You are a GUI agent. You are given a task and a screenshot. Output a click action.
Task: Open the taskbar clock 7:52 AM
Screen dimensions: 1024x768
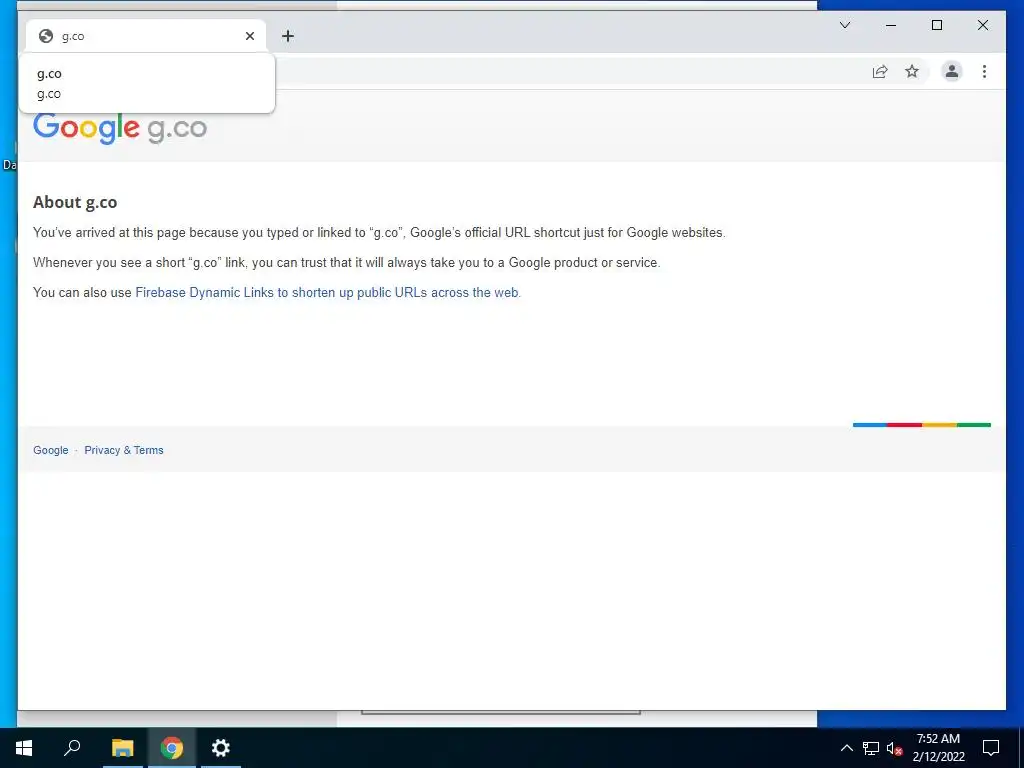tap(938, 748)
